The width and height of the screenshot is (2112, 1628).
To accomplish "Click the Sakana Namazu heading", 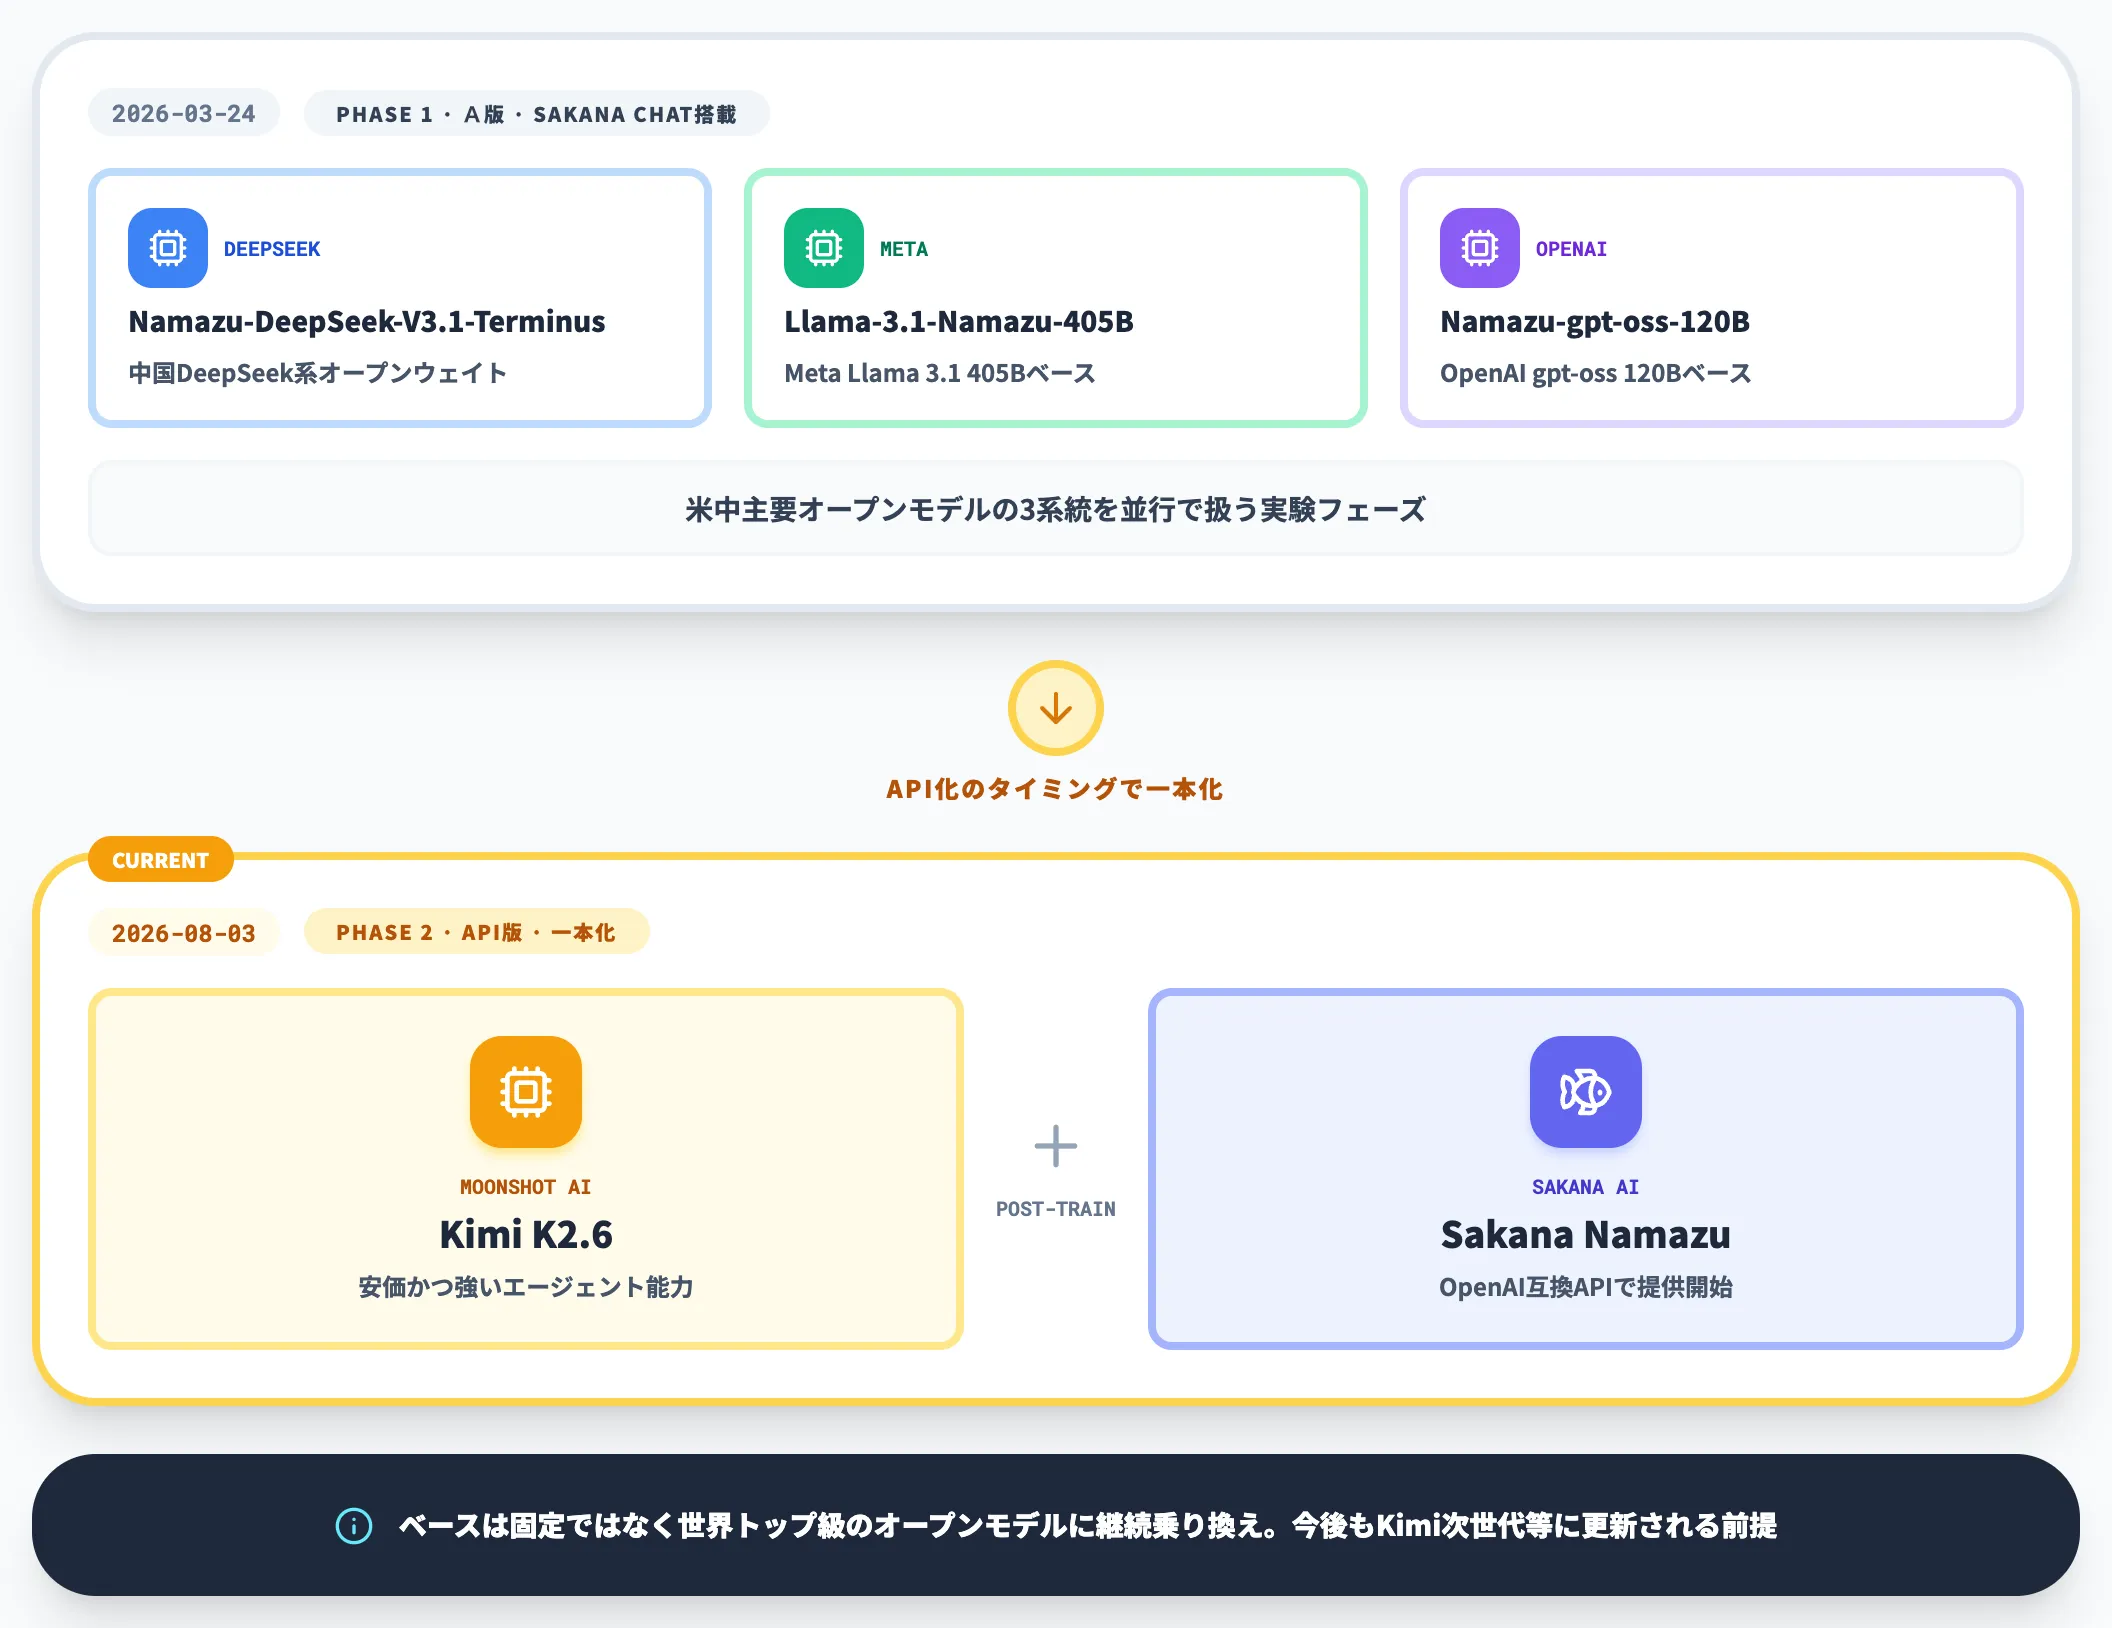I will (1586, 1235).
